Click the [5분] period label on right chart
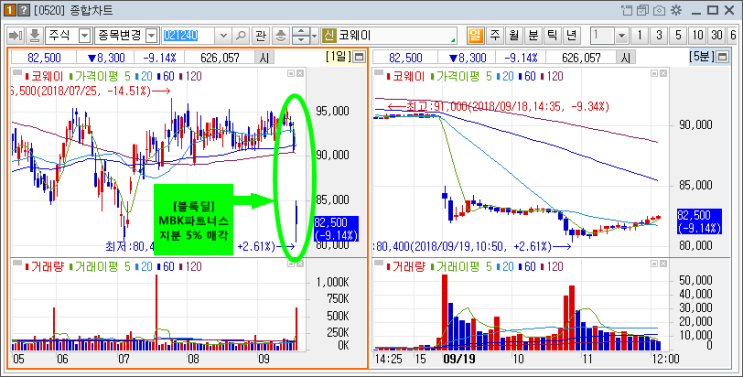 coord(702,57)
